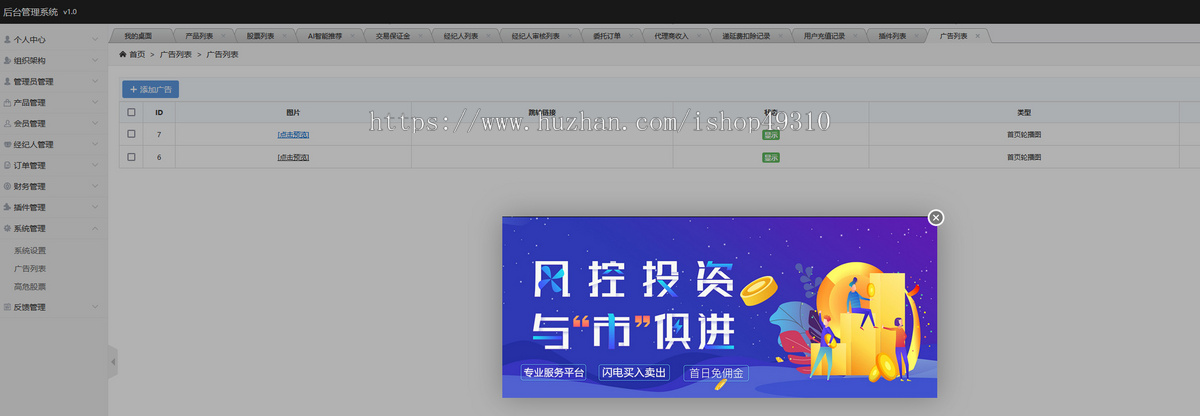
Task: Switch to 产品列表 tab
Action: click(x=200, y=35)
